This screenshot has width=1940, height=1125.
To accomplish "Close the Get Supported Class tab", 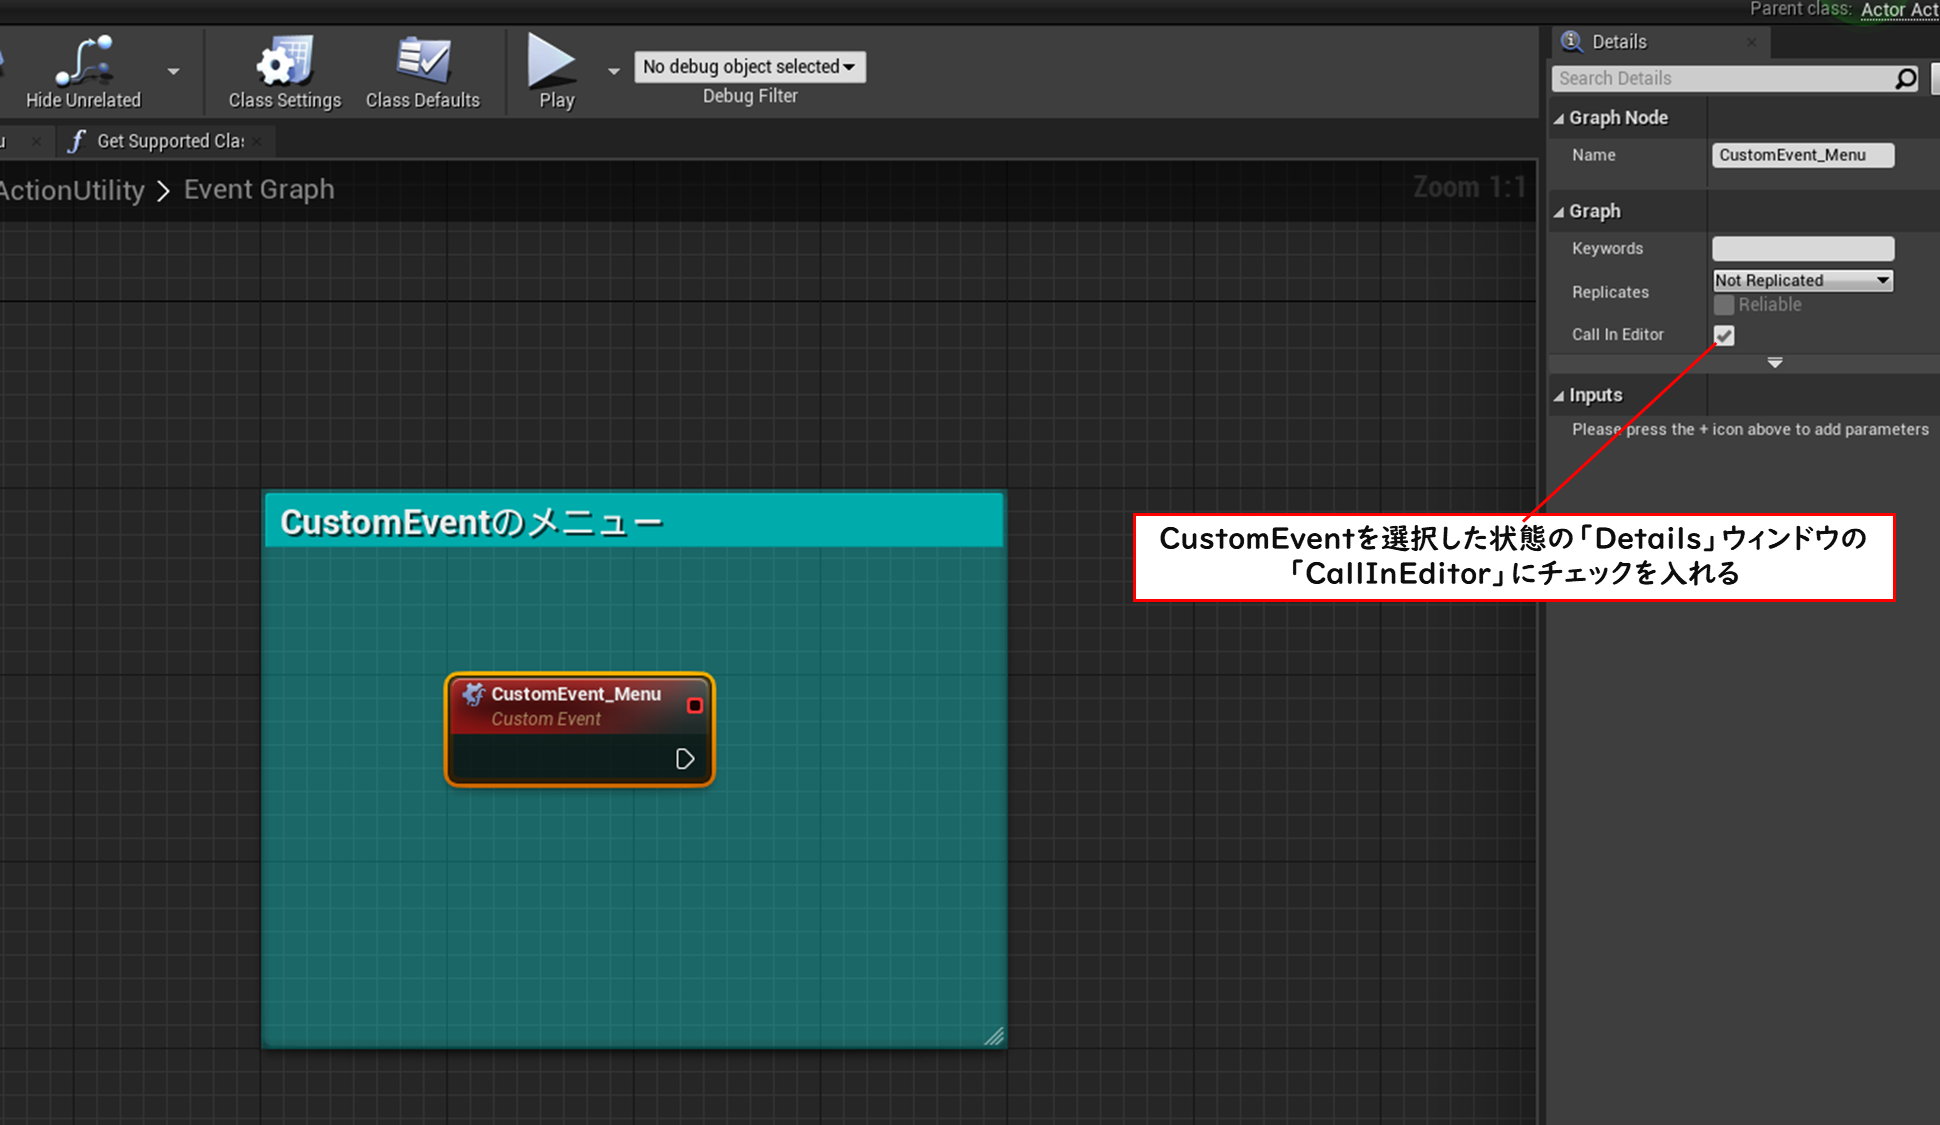I will click(257, 142).
